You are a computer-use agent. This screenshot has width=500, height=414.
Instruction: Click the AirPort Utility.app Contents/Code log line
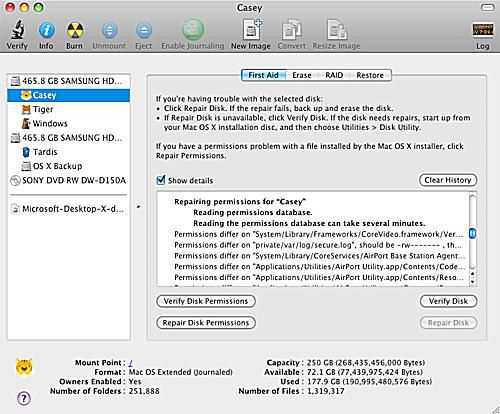[x=319, y=267]
